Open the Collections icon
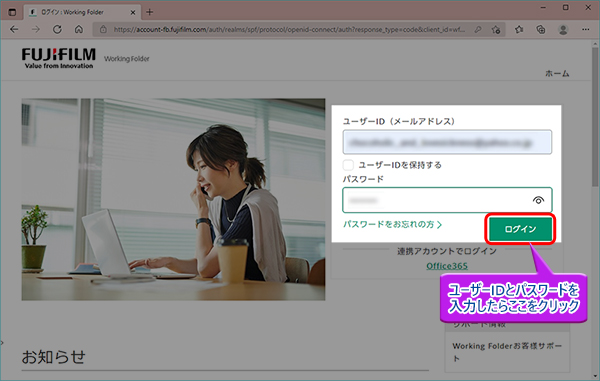Image resolution: width=600 pixels, height=381 pixels. tap(541, 29)
